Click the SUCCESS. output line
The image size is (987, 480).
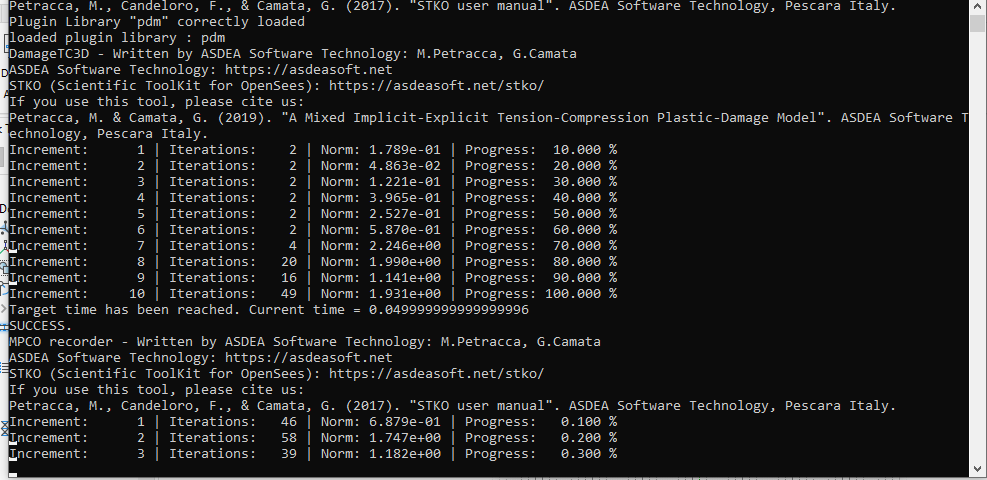tap(41, 326)
